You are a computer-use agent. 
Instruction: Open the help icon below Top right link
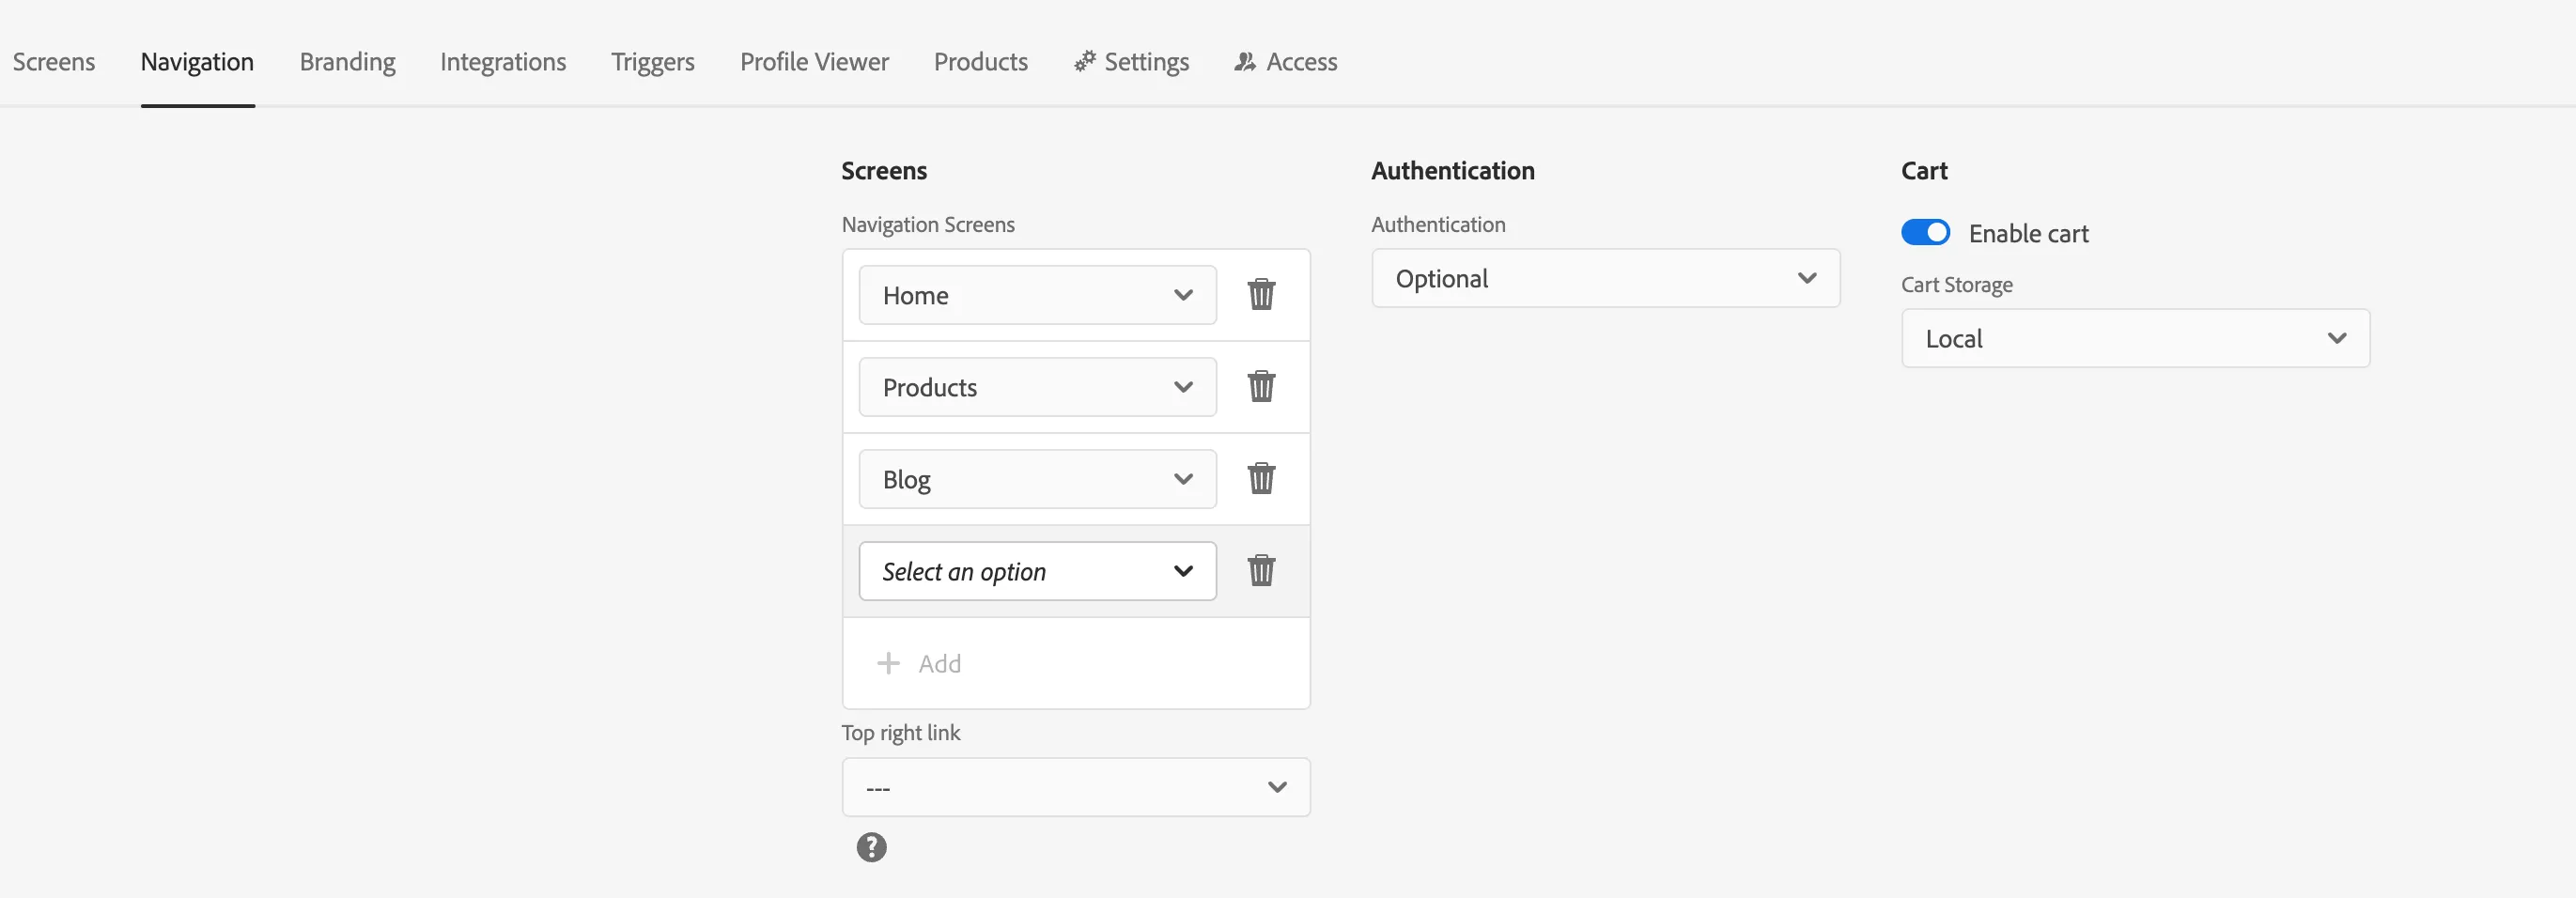871,848
